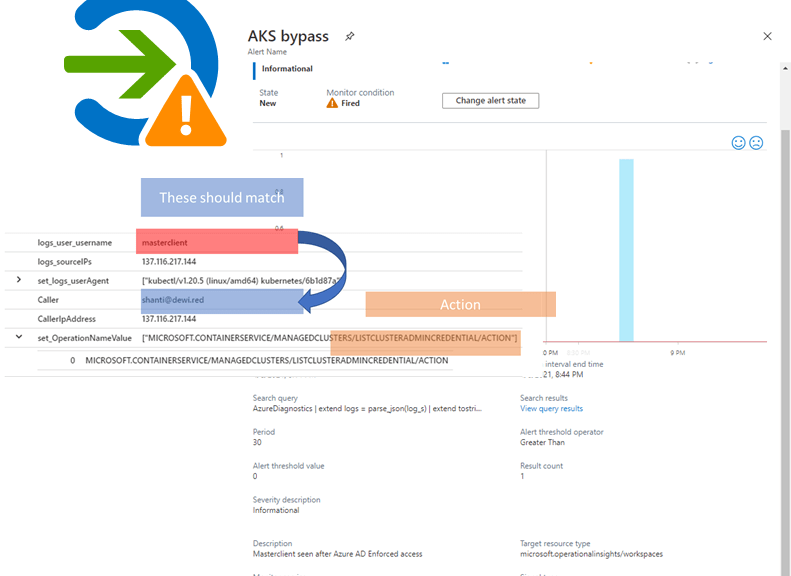
Task: Click the orange Action annotation box
Action: coord(460,304)
